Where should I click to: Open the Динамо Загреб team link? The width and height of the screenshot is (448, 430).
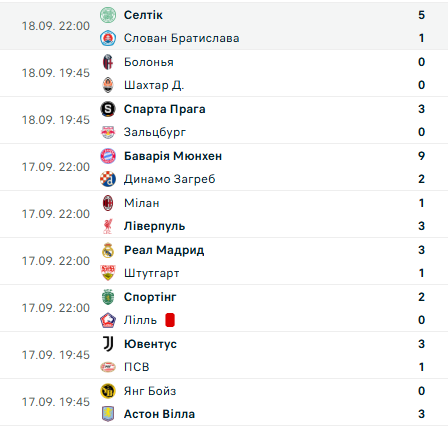pos(170,179)
